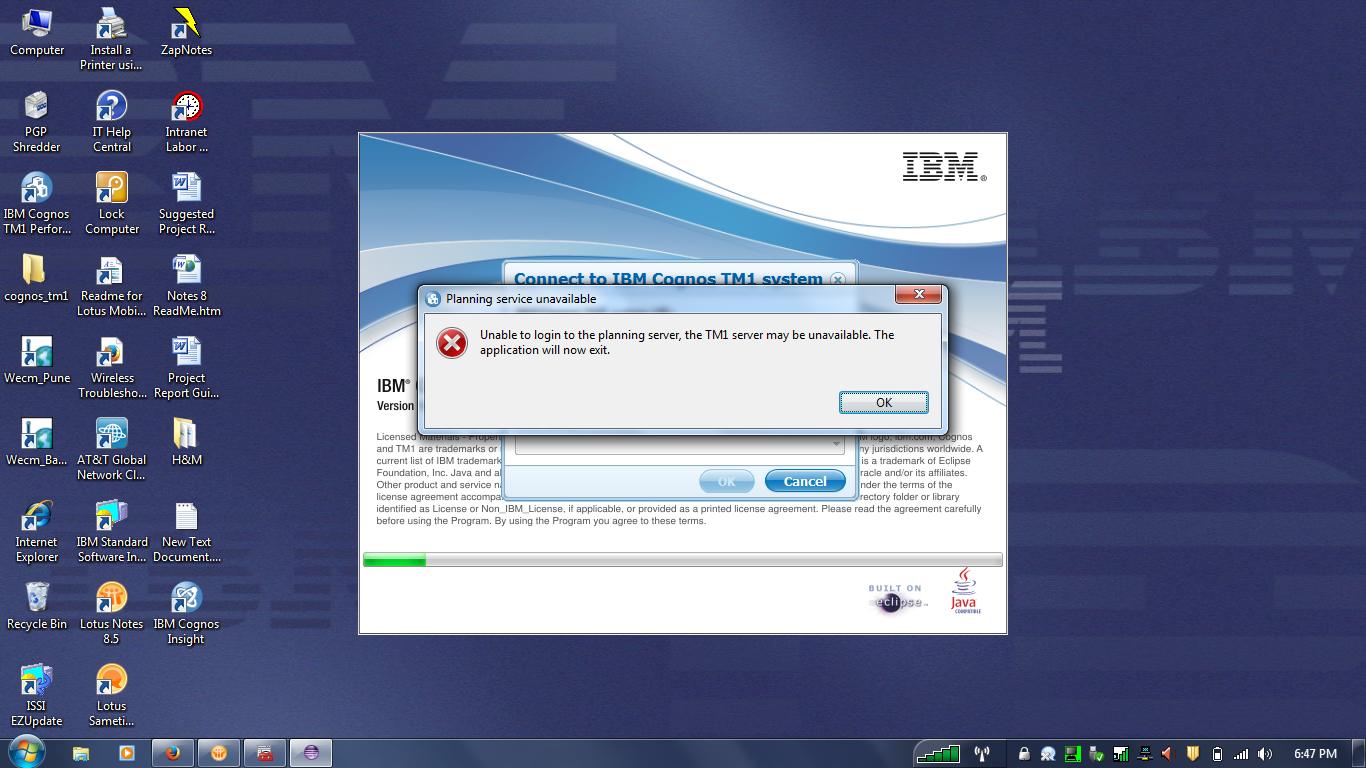The image size is (1366, 768).
Task: Click the 6:47 PM taskbar clock
Action: 1315,754
